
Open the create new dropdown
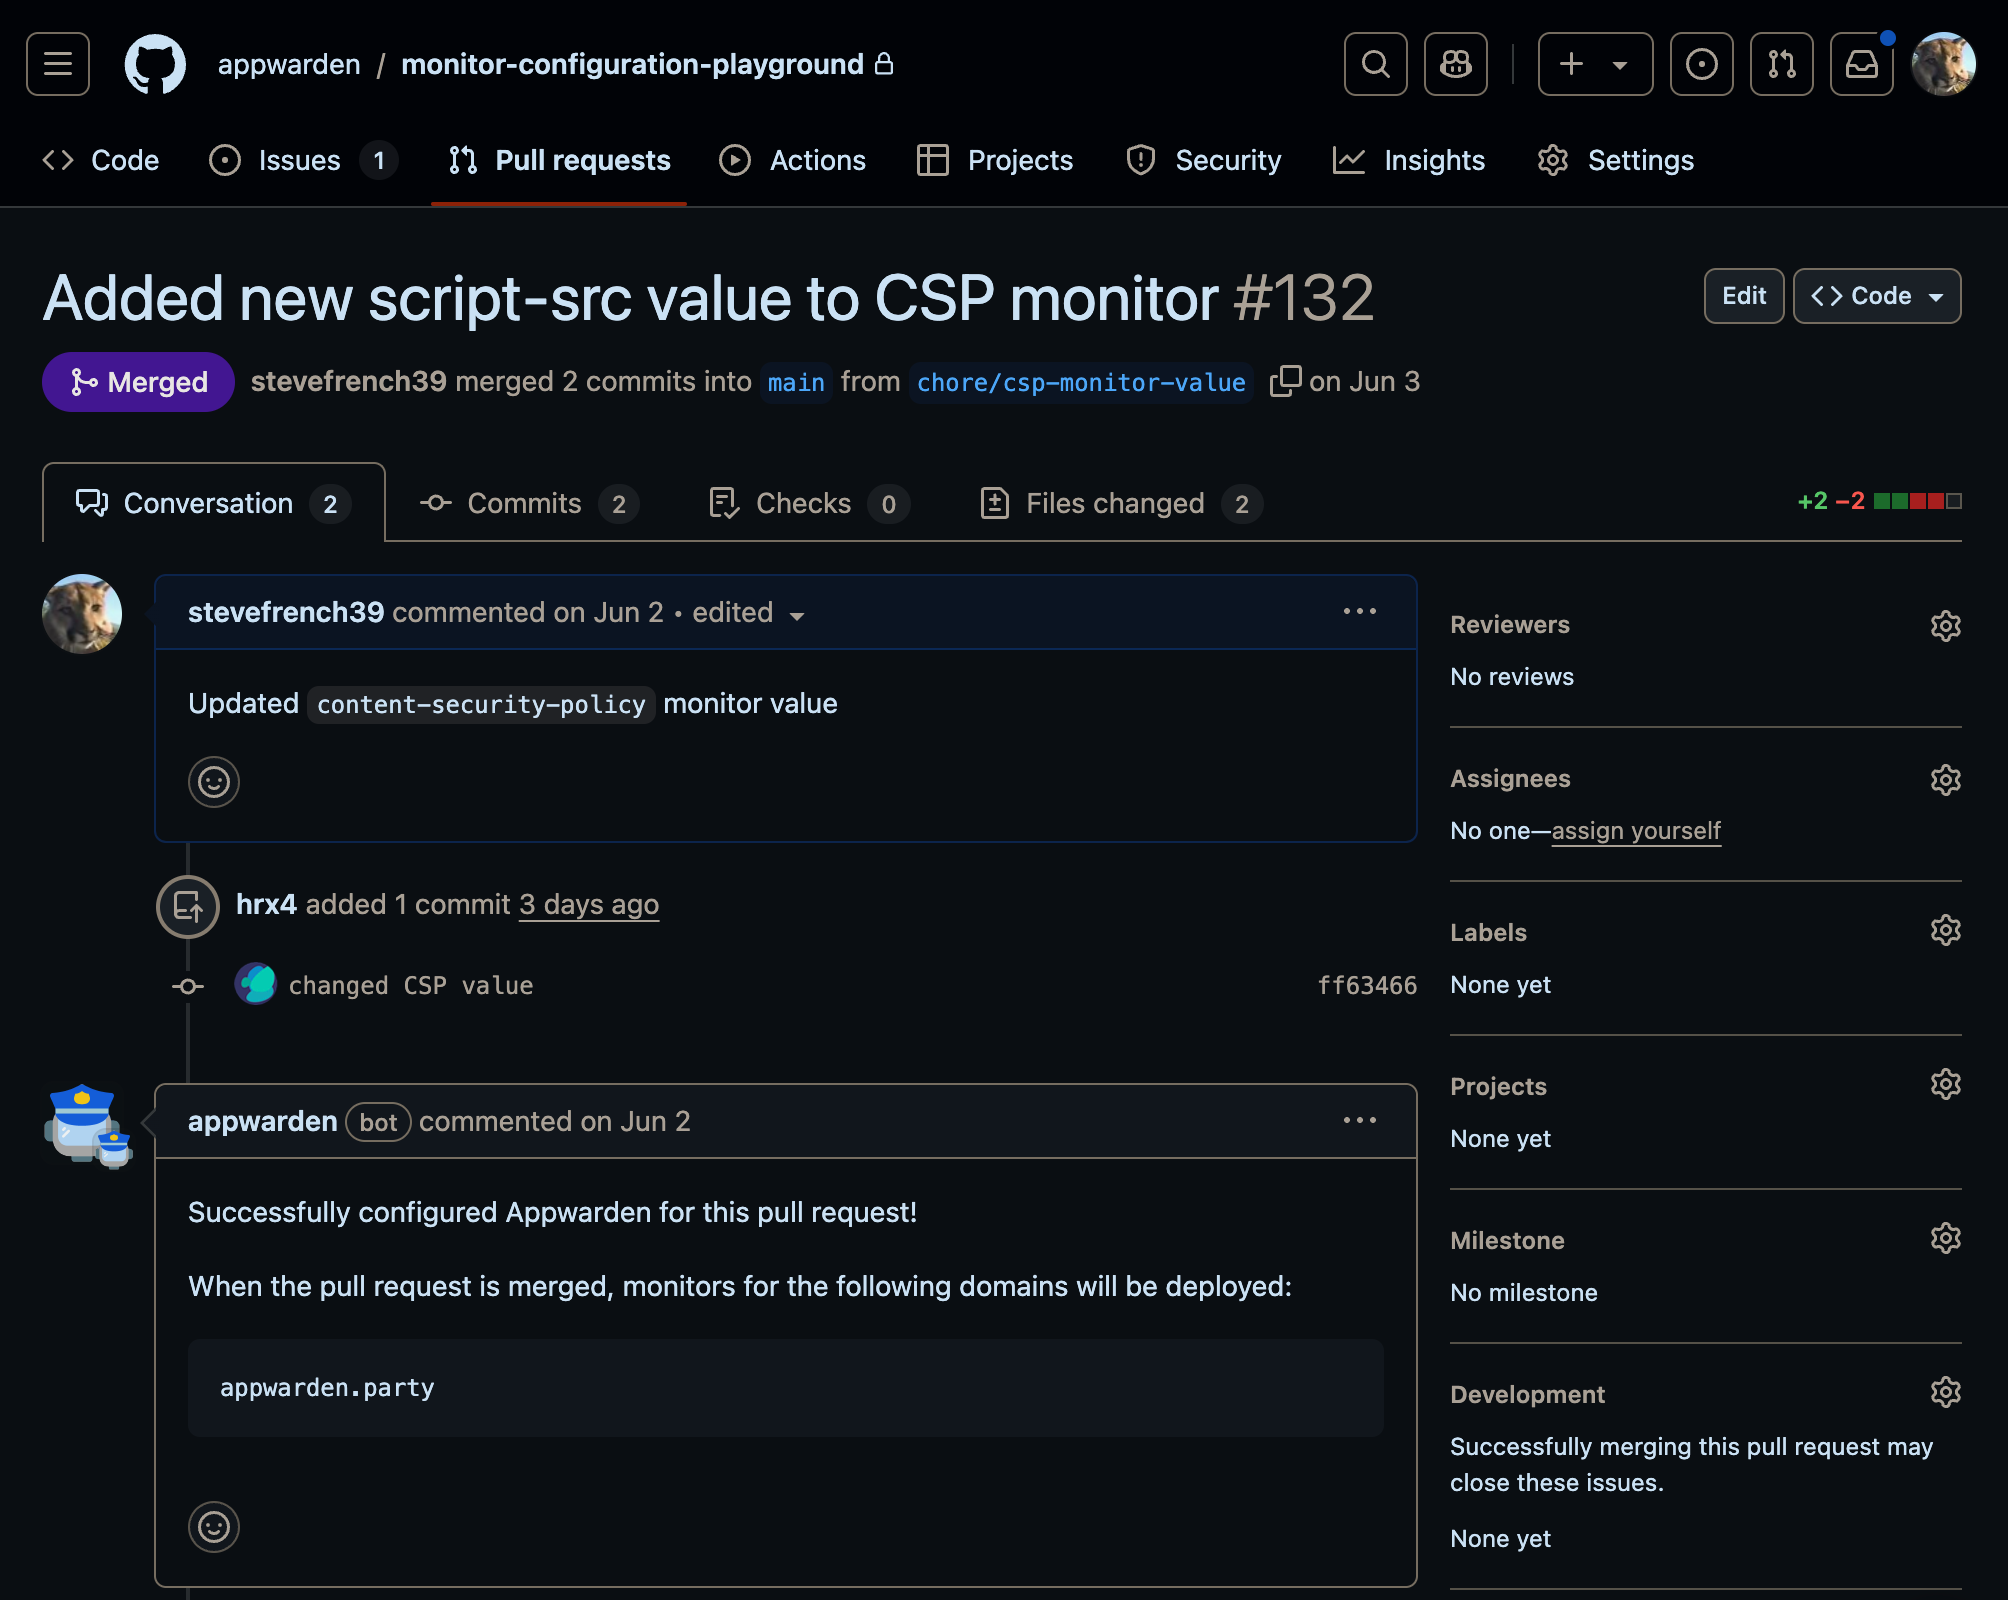(x=1594, y=64)
